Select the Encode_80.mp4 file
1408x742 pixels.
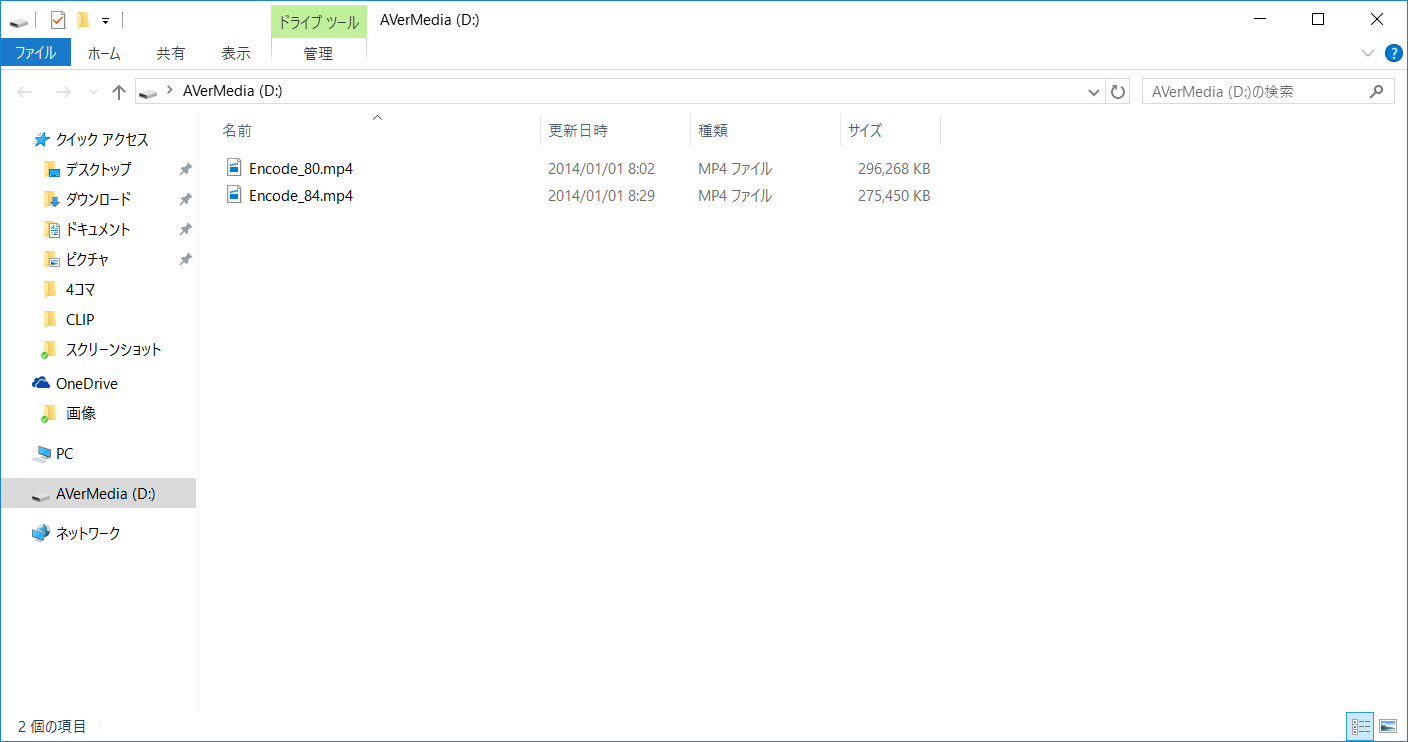coord(301,168)
